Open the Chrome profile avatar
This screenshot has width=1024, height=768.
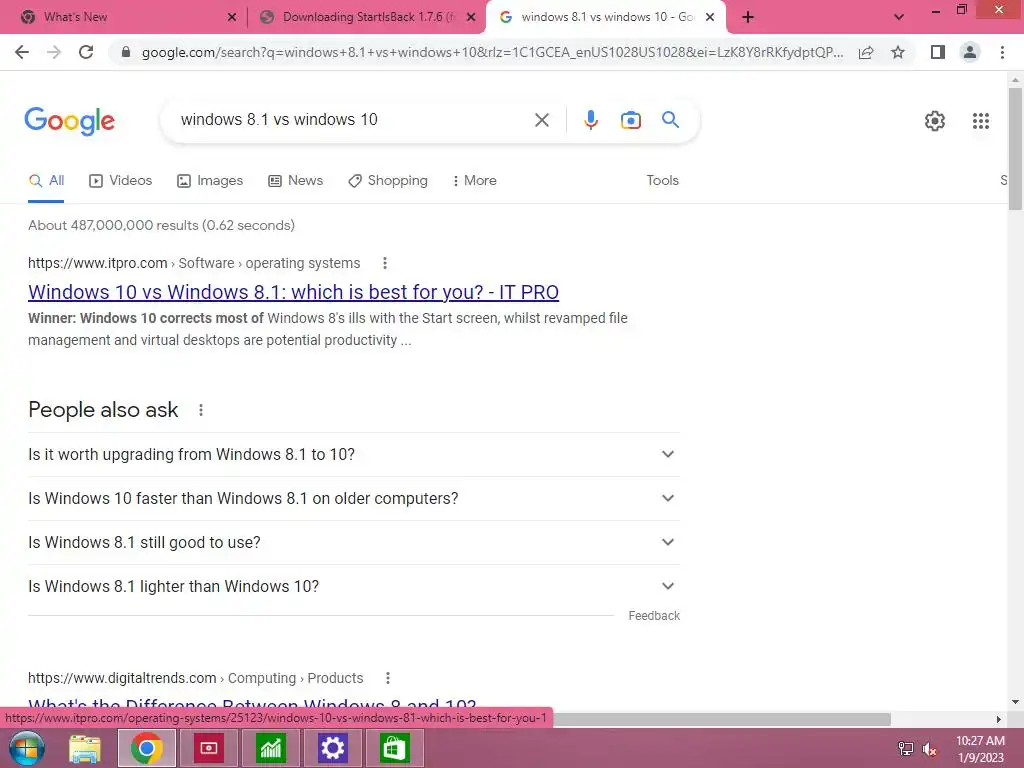(970, 52)
